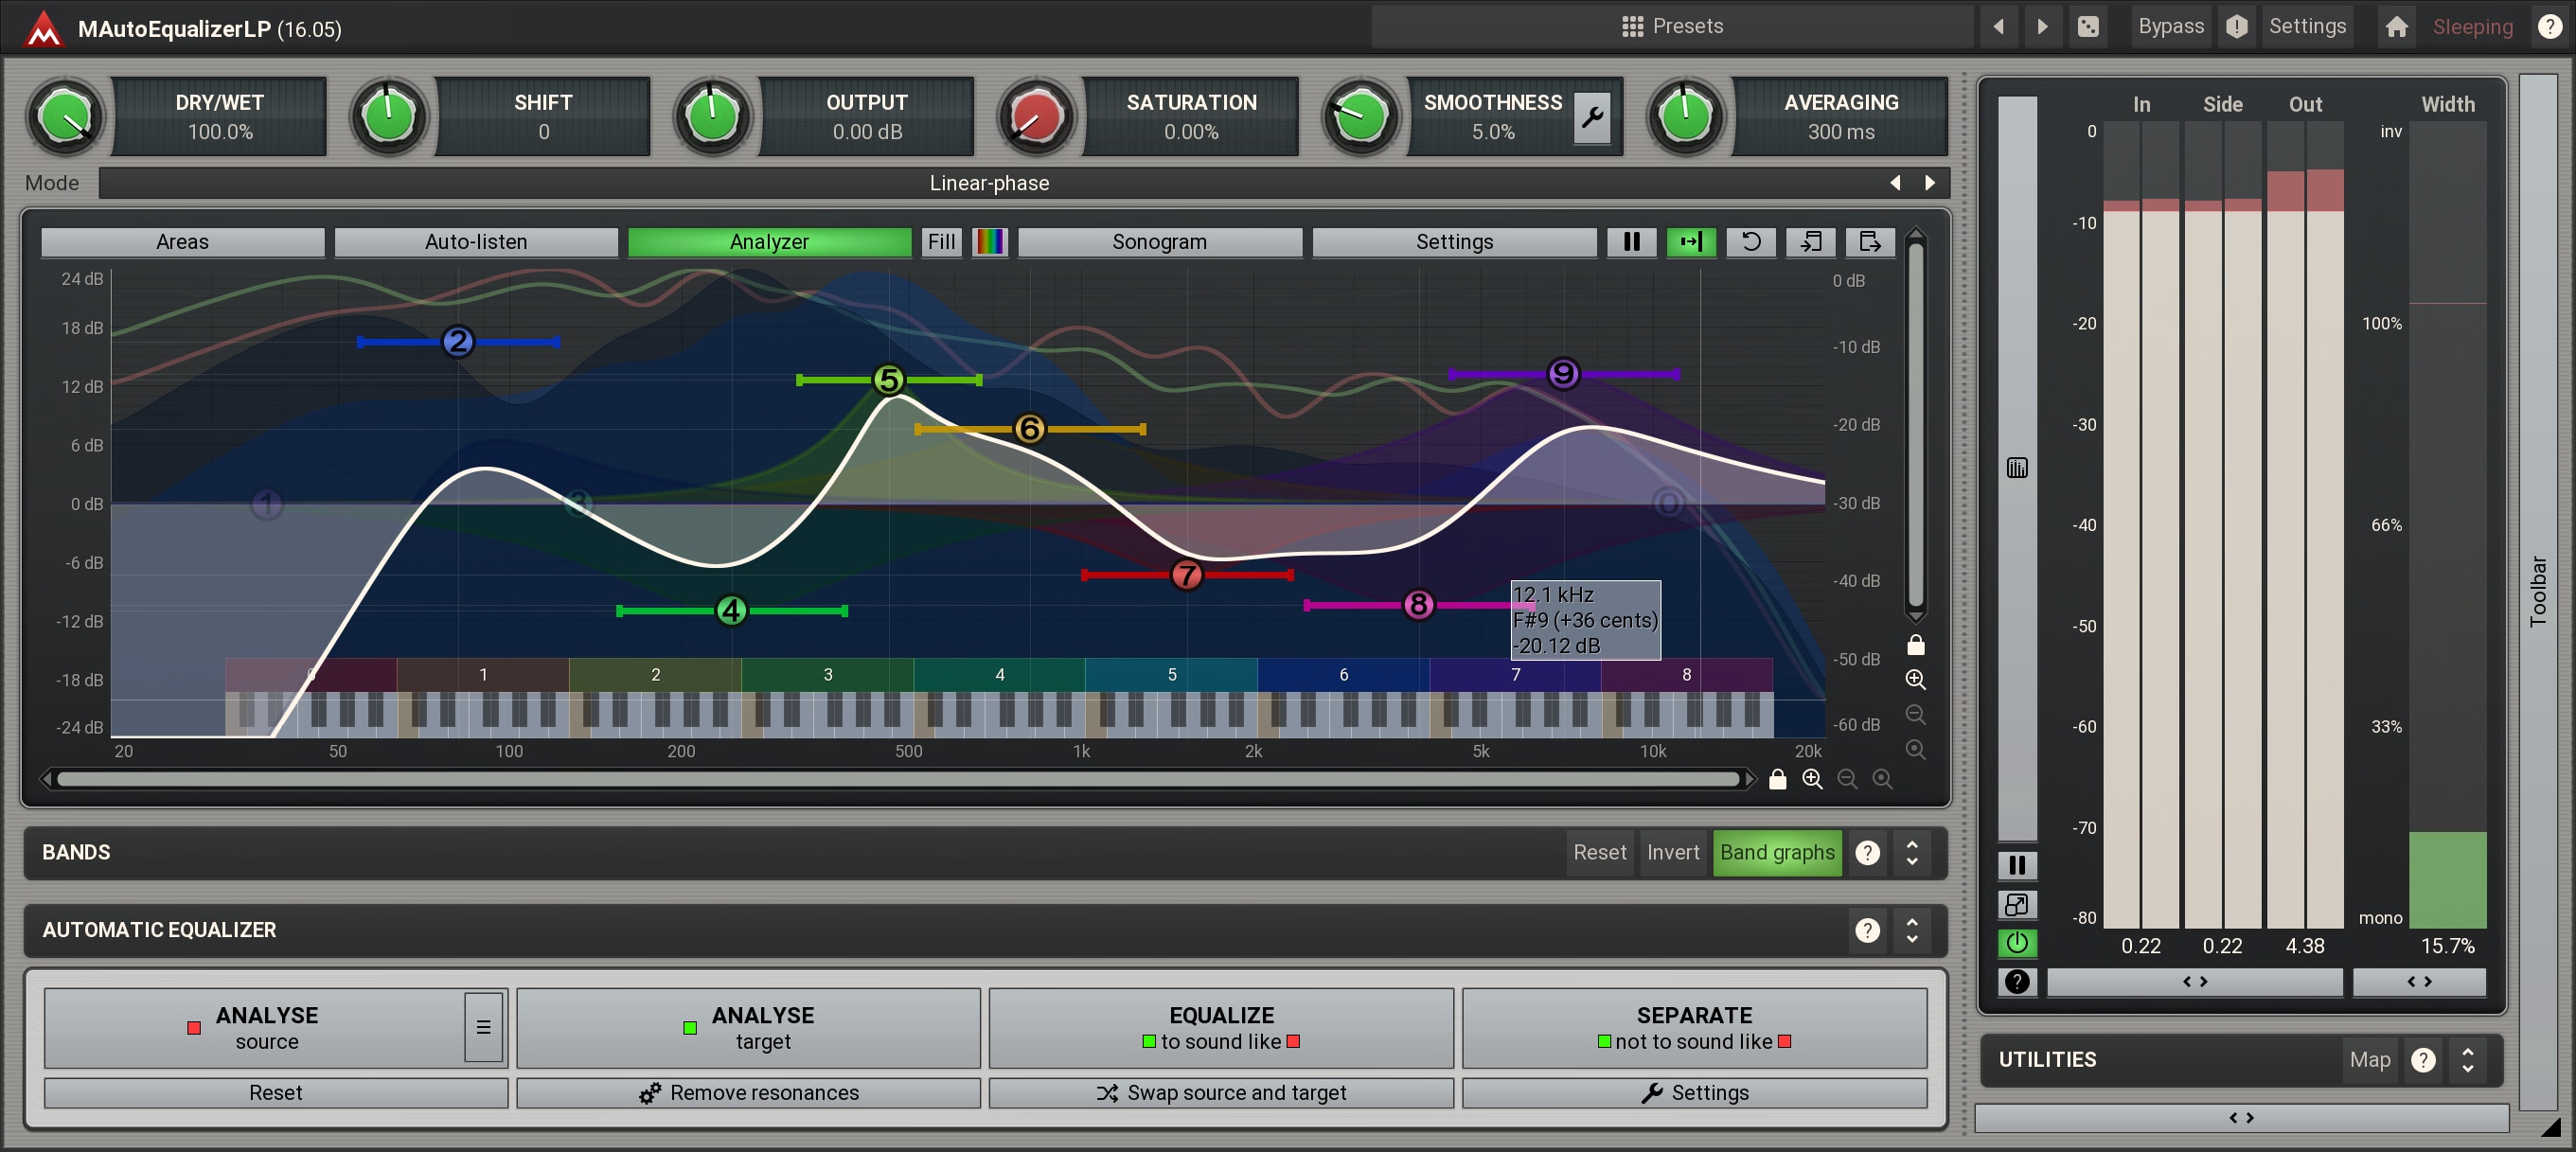Click the OUTPUT value field 0.00 dB

click(867, 132)
